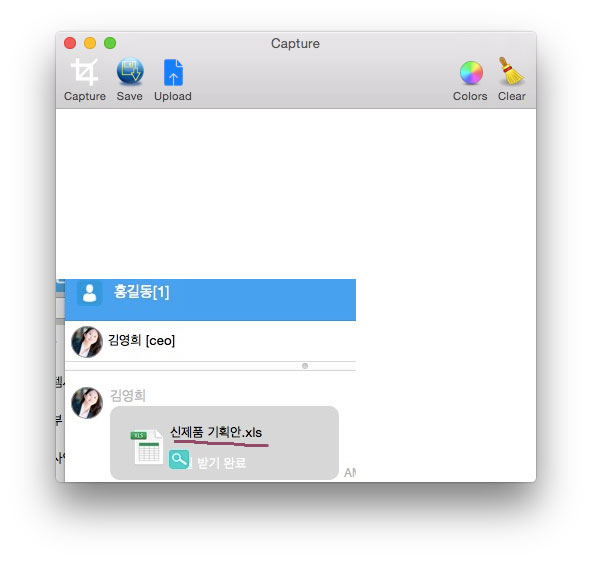
Task: Click the green zoom window button
Action: [110, 43]
